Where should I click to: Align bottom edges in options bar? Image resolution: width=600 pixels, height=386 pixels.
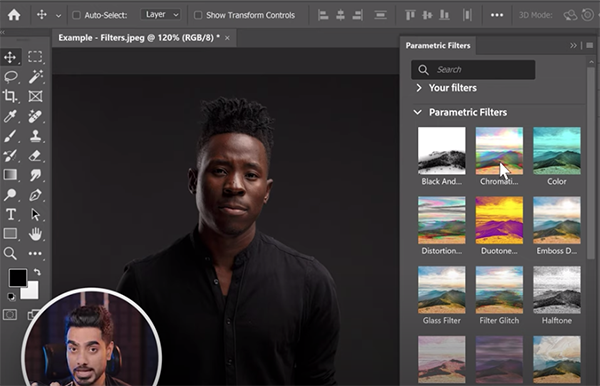[444, 15]
